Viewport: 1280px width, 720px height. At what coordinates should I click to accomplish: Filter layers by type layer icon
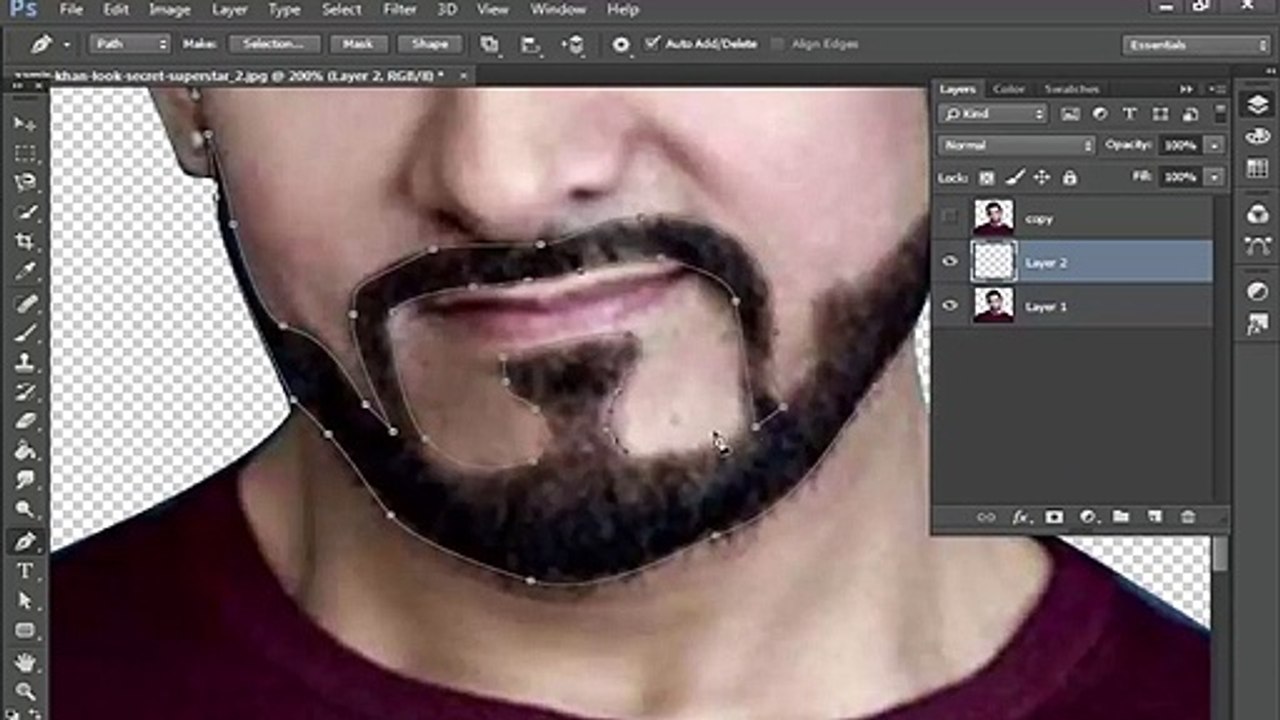[1129, 114]
